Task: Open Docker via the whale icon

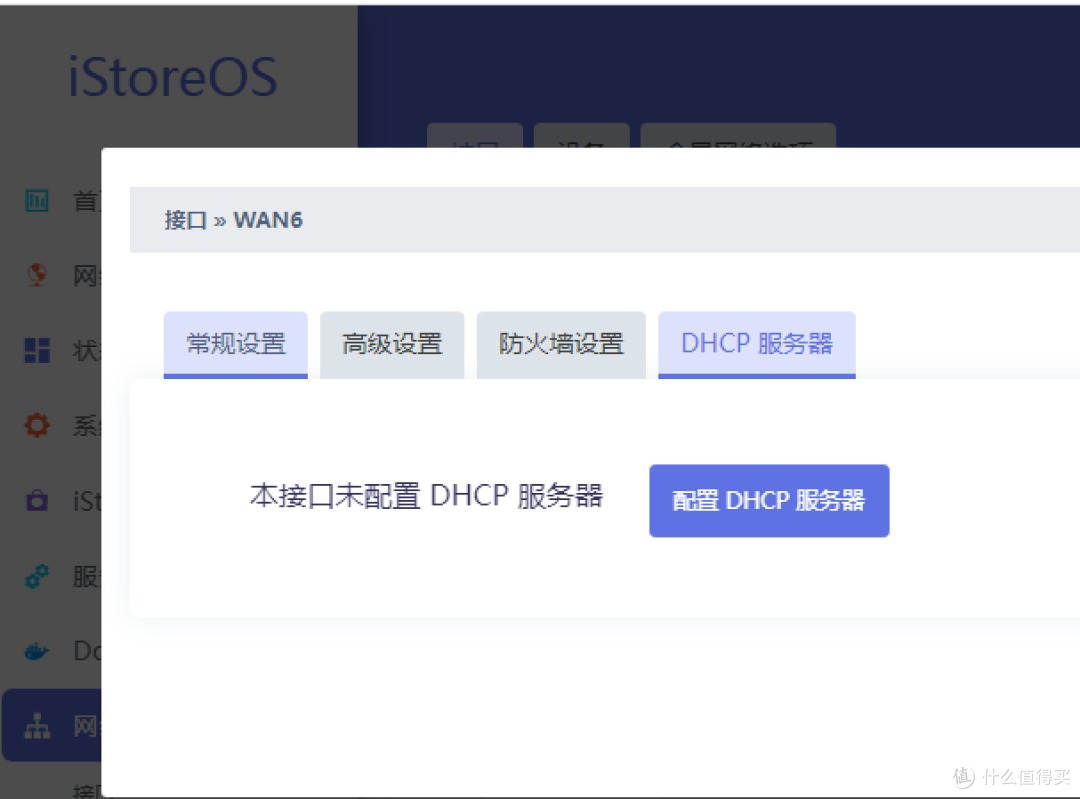Action: (x=37, y=650)
